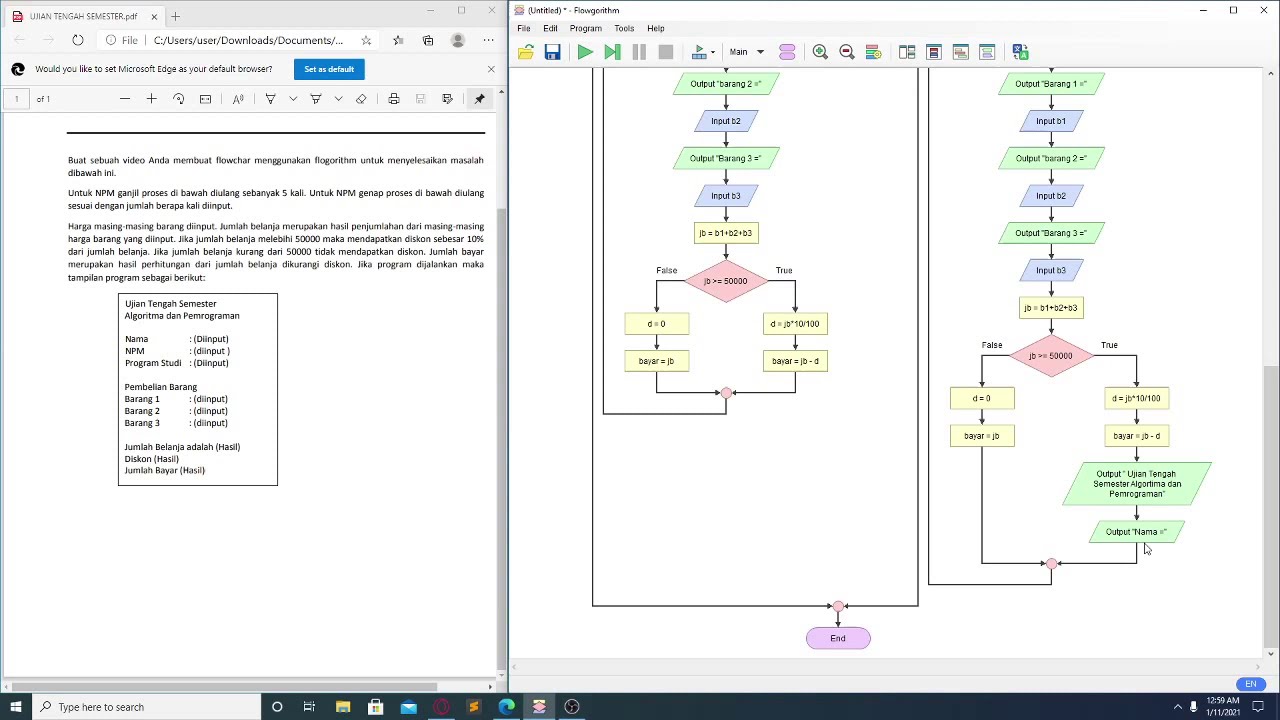1280x720 pixels.
Task: Select the right loop's Input b1 shape
Action: (1051, 121)
